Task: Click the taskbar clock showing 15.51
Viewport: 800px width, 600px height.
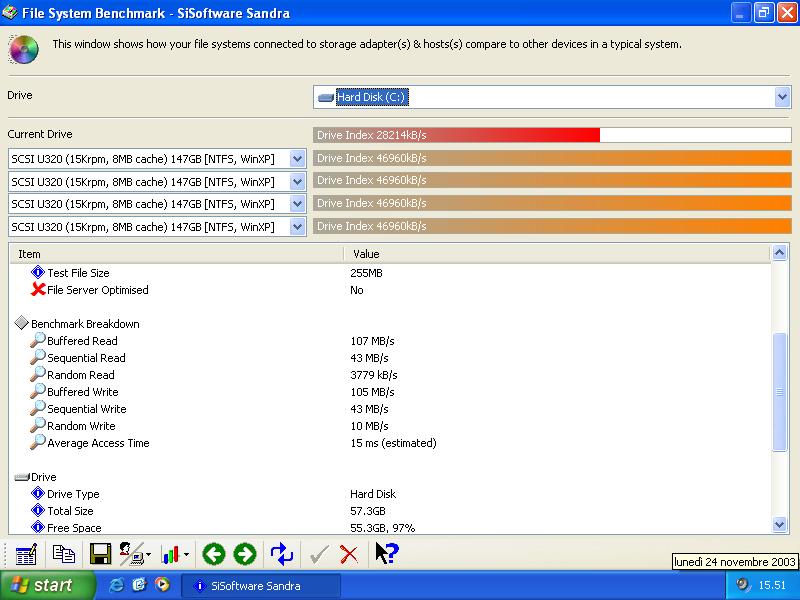Action: point(772,585)
